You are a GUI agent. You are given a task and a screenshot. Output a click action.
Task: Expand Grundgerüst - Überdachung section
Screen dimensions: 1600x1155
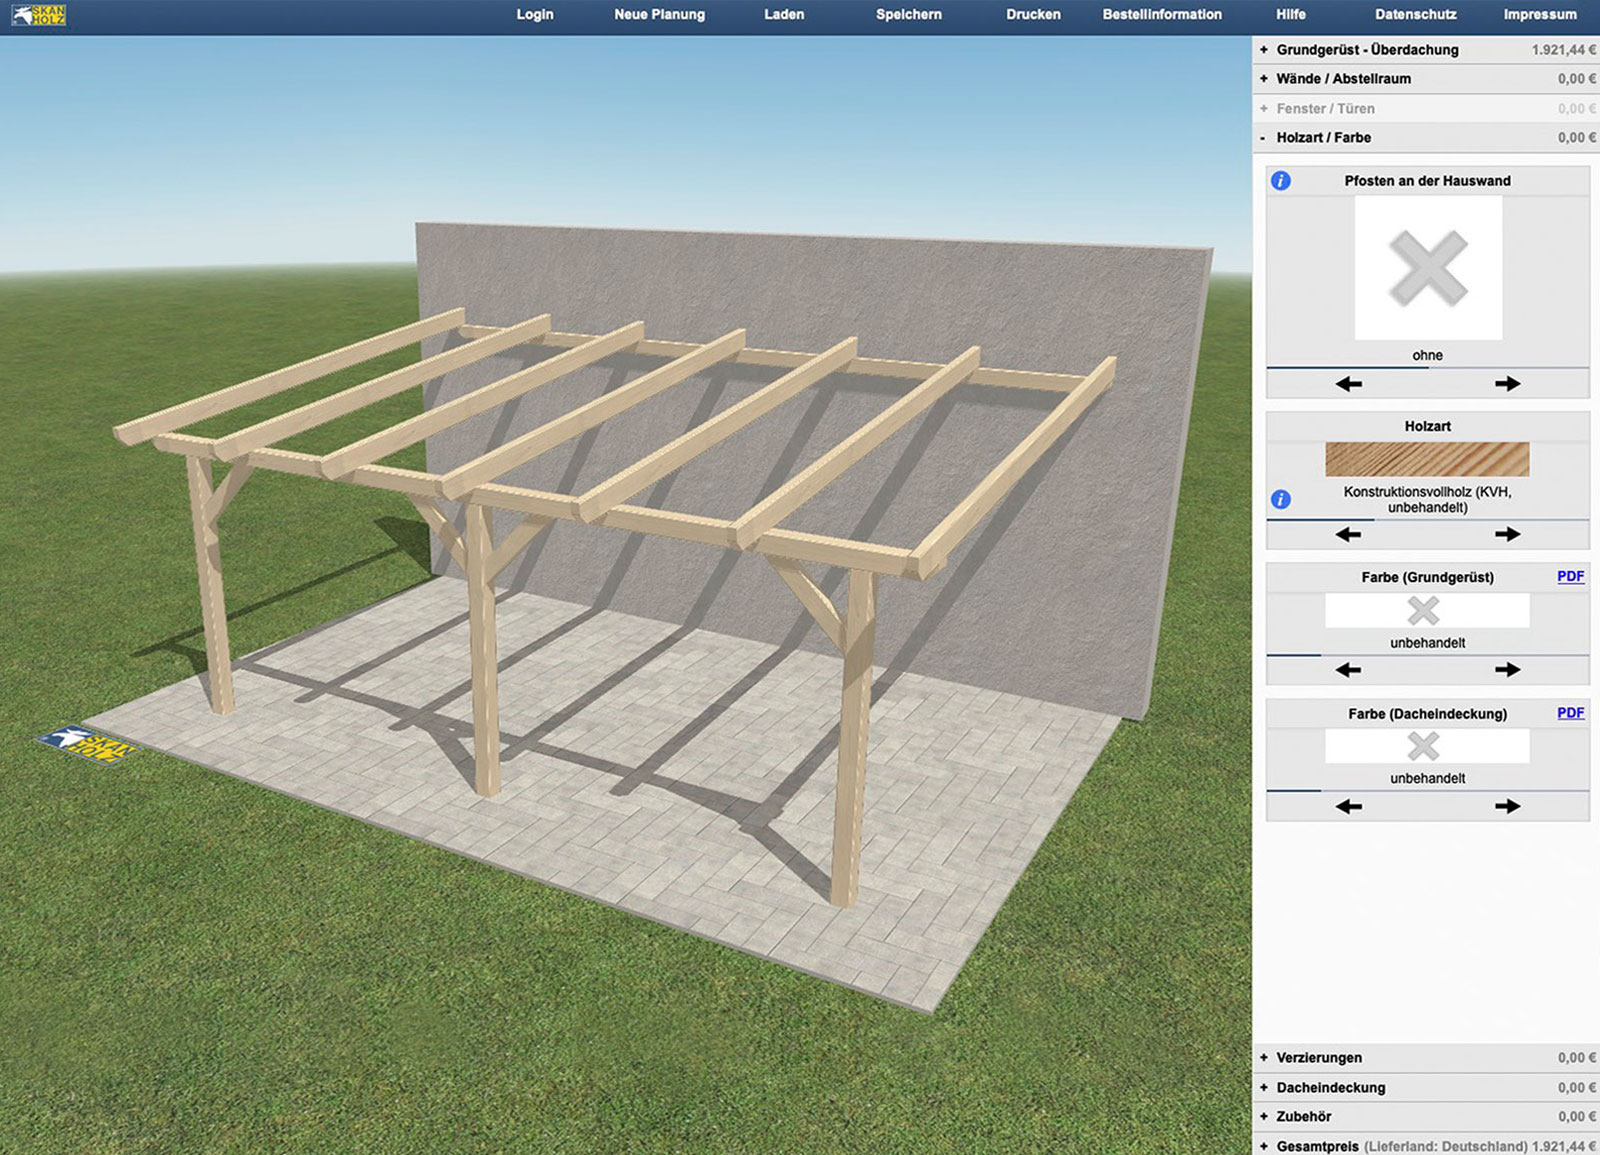1366,50
